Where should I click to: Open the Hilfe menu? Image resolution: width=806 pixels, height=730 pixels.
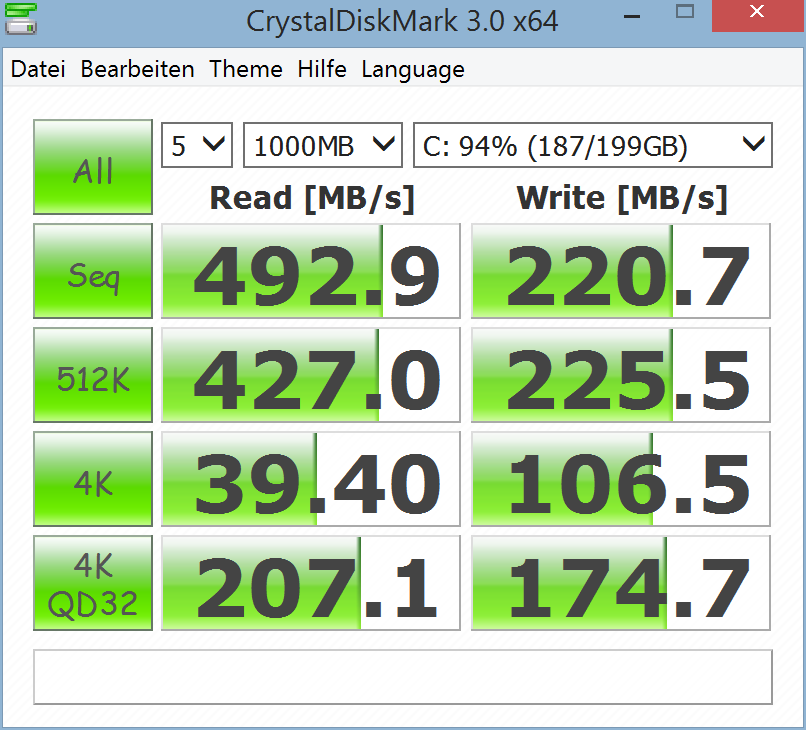(322, 69)
